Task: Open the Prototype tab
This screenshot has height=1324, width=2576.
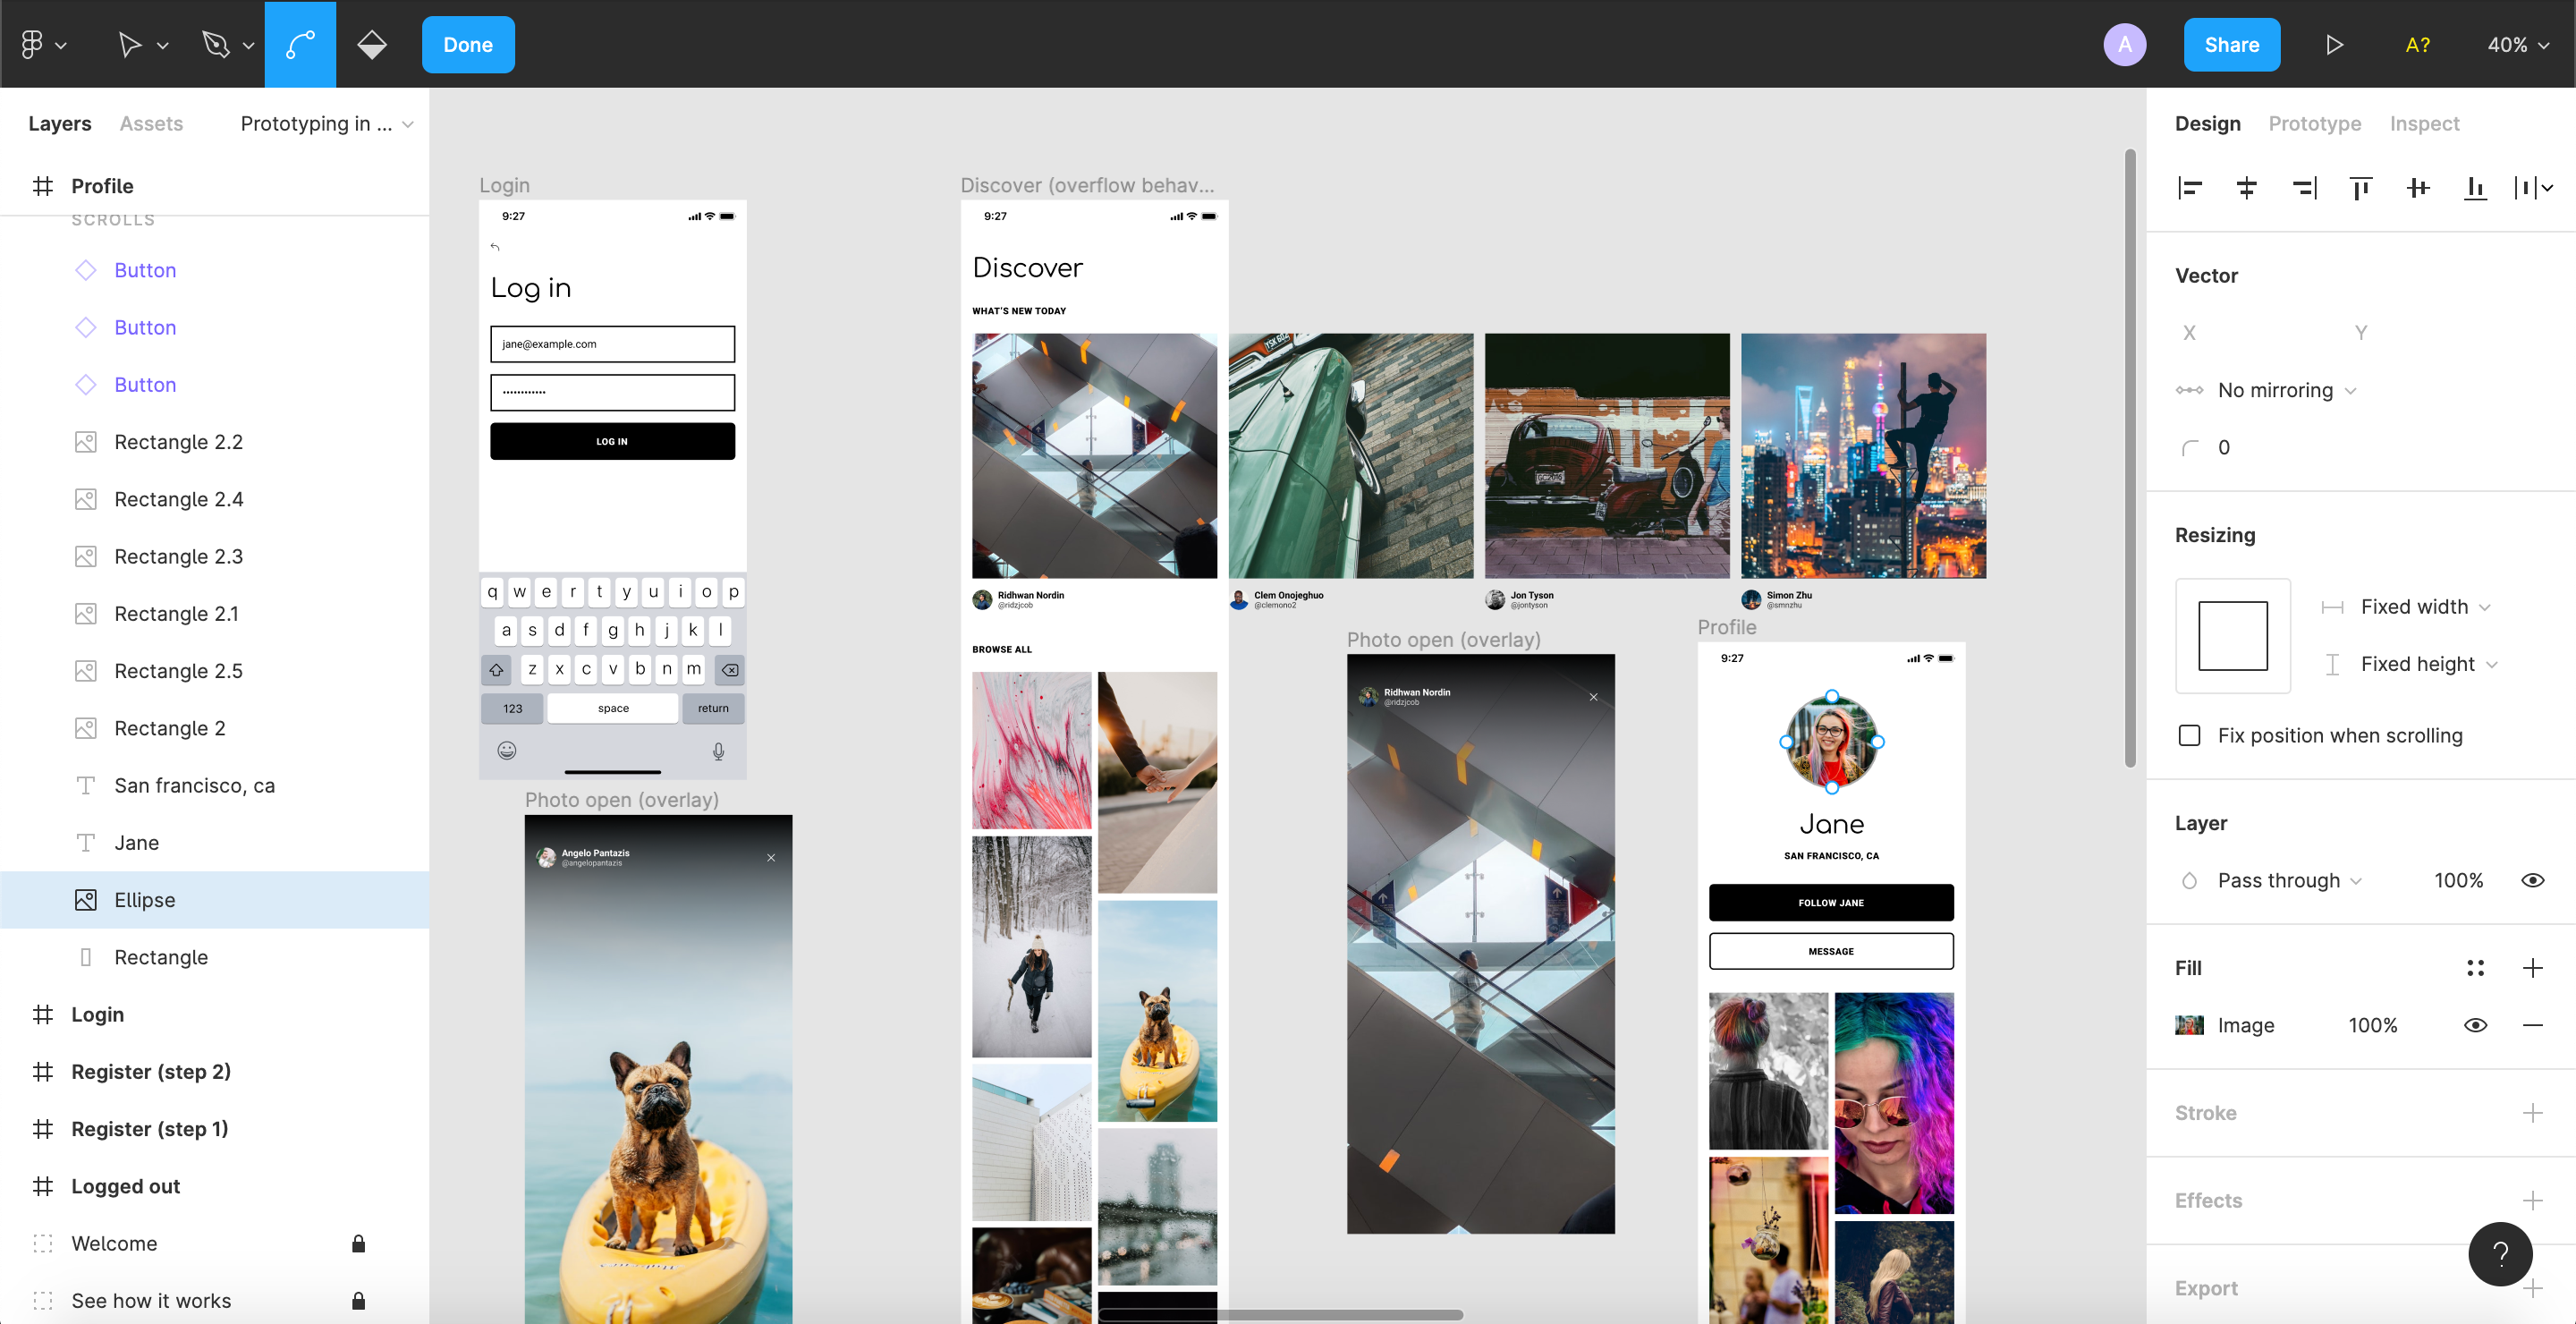Action: 2314,123
